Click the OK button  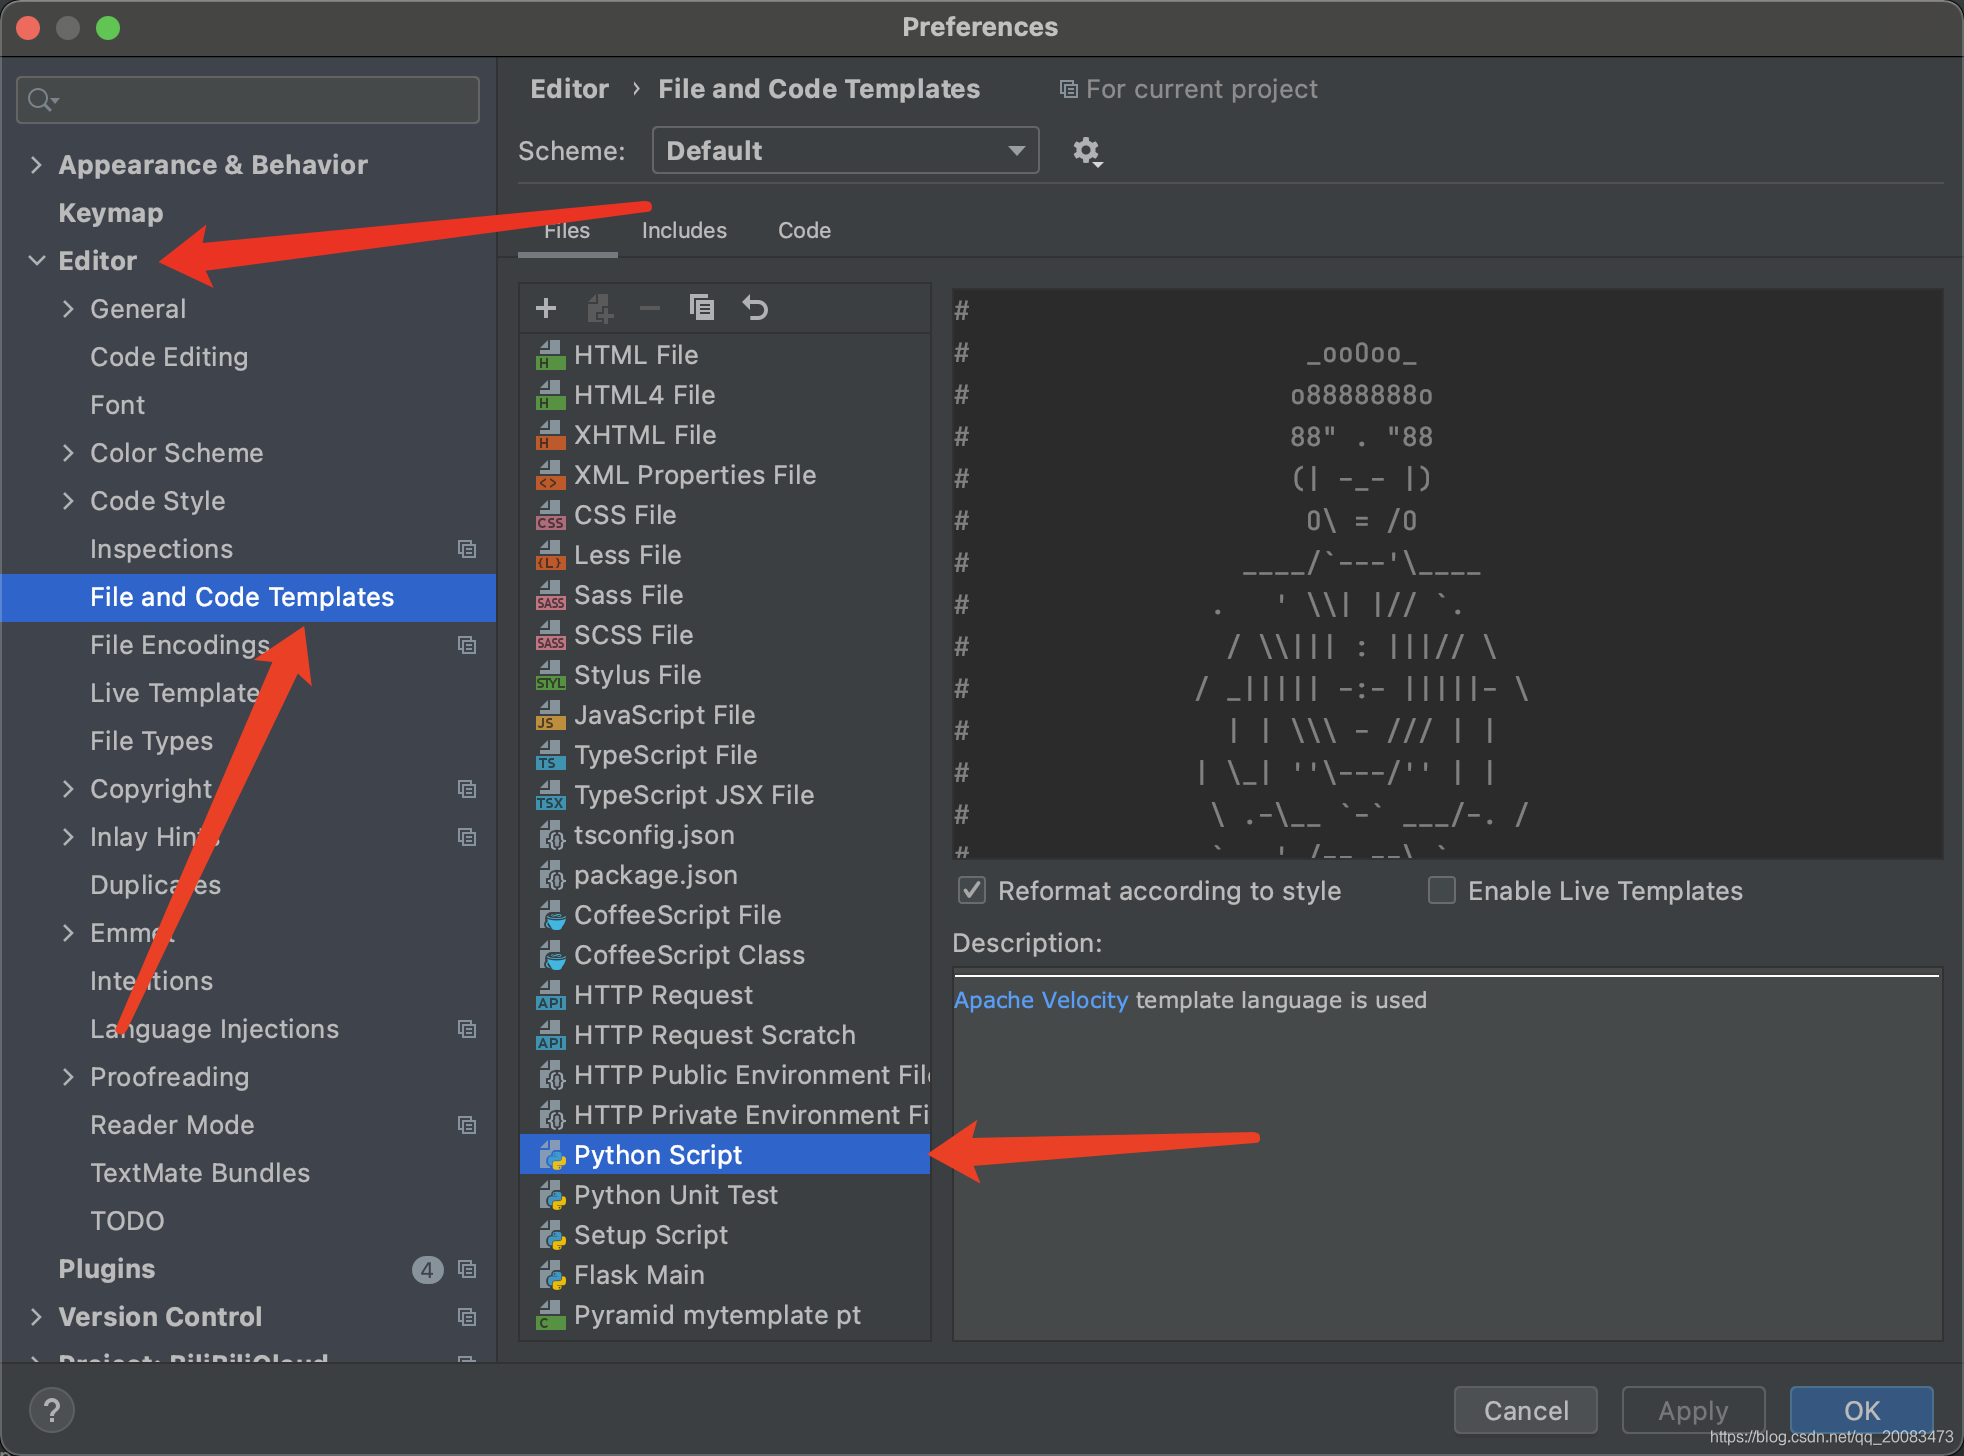[1861, 1410]
